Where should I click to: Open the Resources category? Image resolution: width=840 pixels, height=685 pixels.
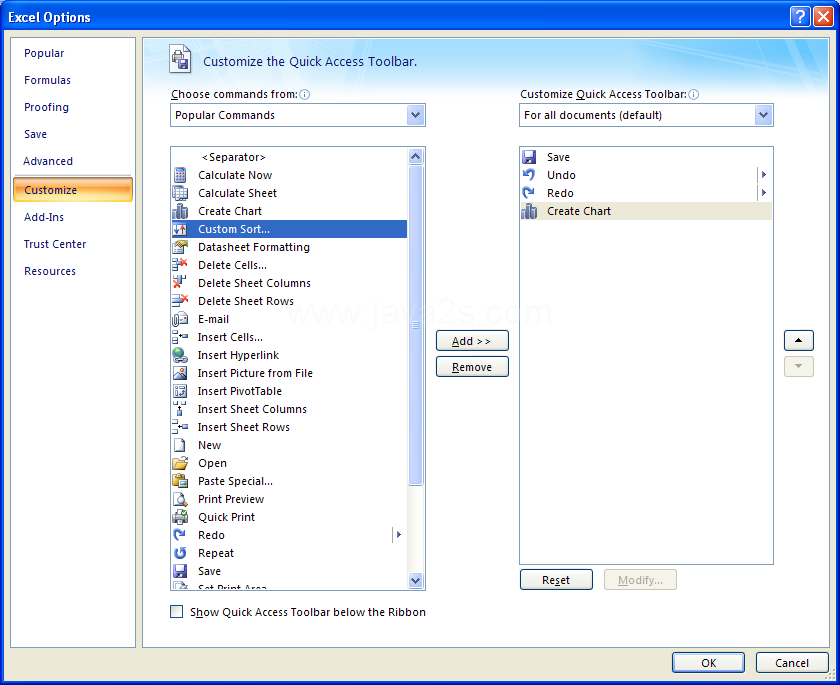50,271
